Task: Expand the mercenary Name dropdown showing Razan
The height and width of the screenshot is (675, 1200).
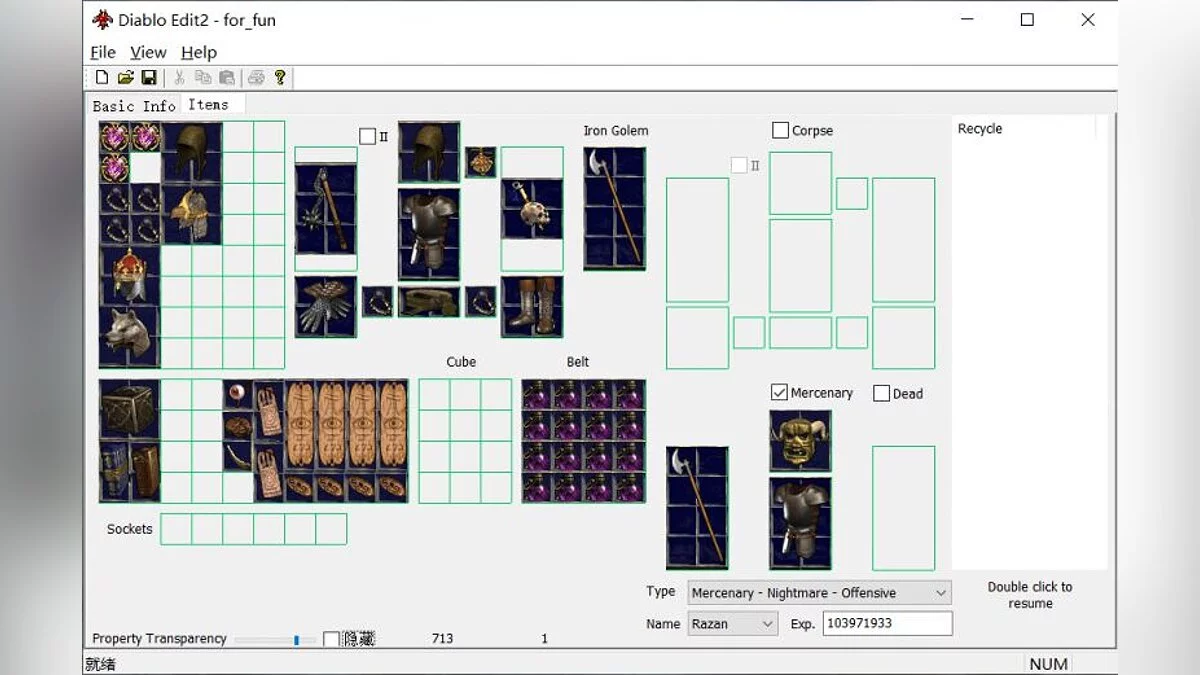Action: pyautogui.click(x=732, y=624)
